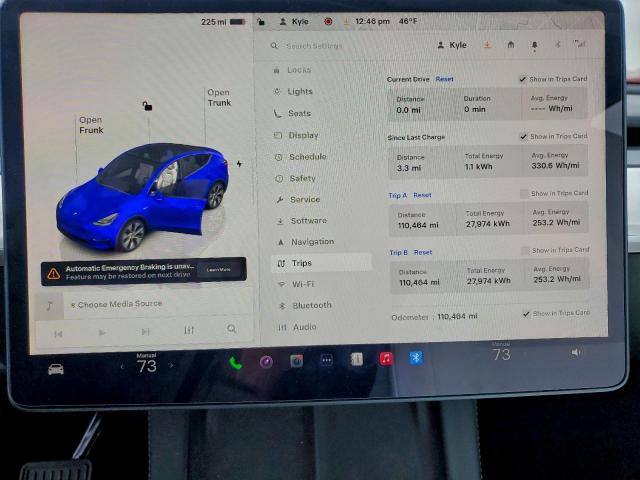Open the all apps three-dots icon
640x480 pixels.
327,360
